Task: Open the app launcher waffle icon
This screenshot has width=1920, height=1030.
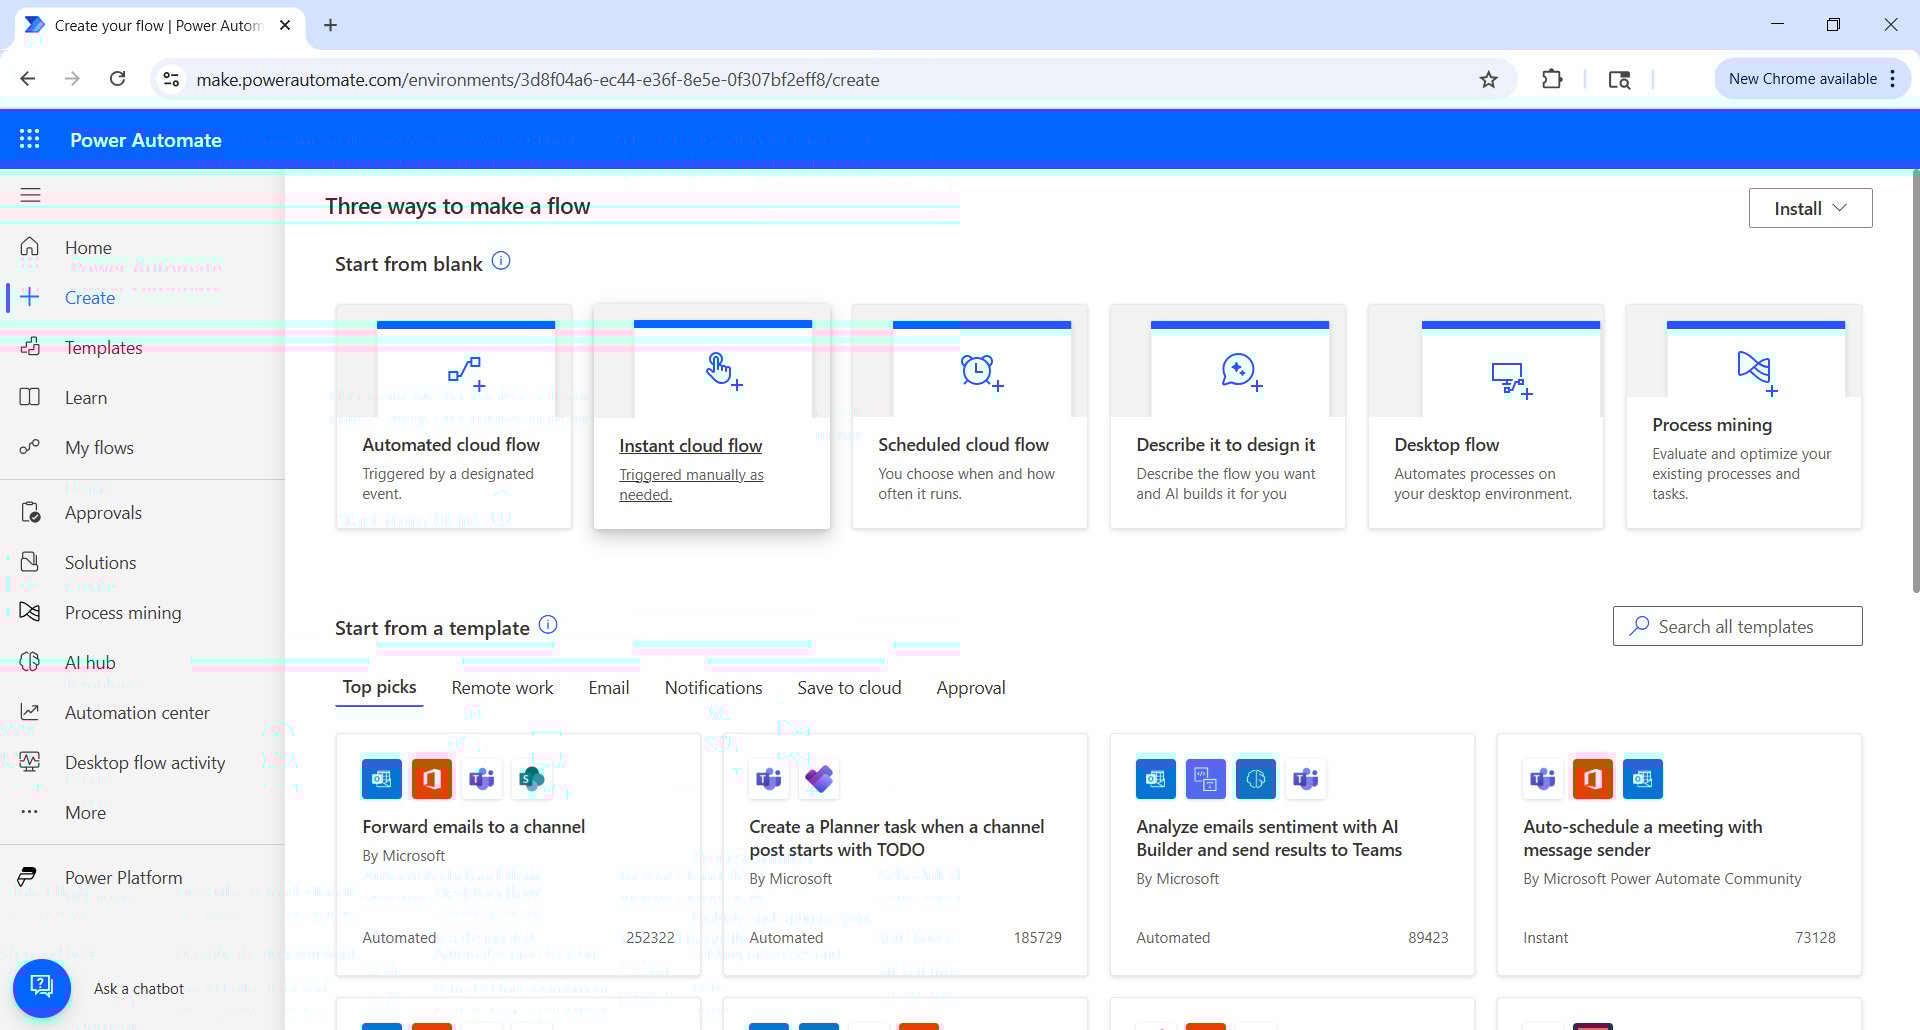Action: (x=30, y=139)
